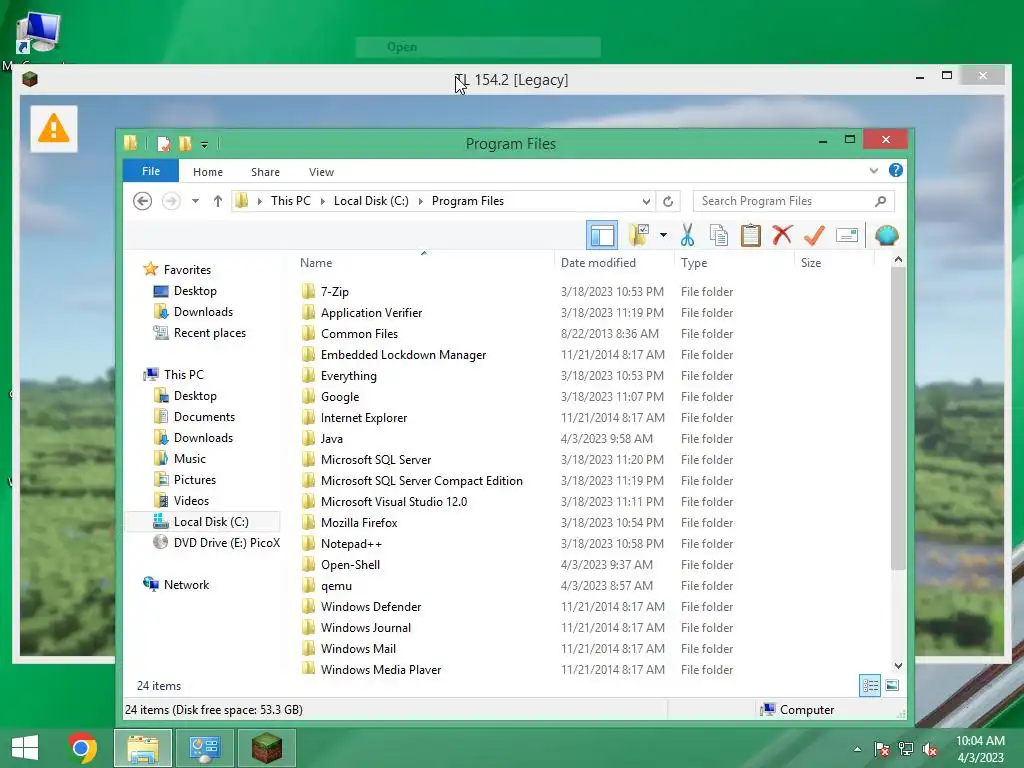Screen dimensions: 1024x768
Task: Show hidden tray icons arrow
Action: pyautogui.click(x=857, y=749)
